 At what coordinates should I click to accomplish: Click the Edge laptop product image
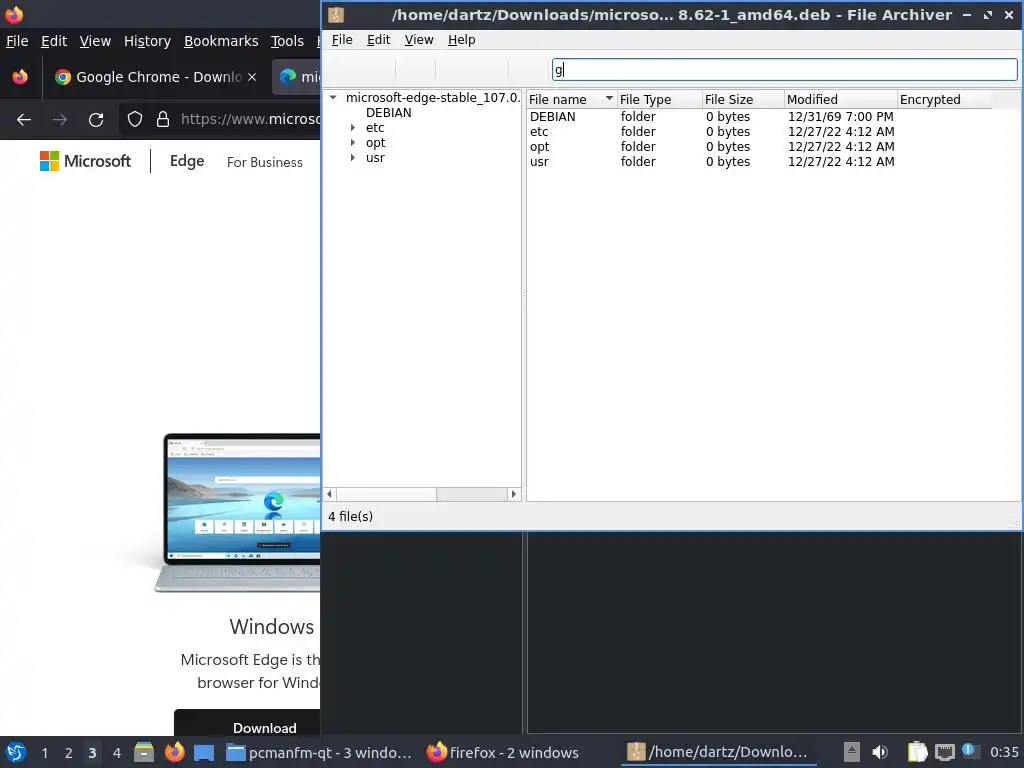pyautogui.click(x=238, y=513)
